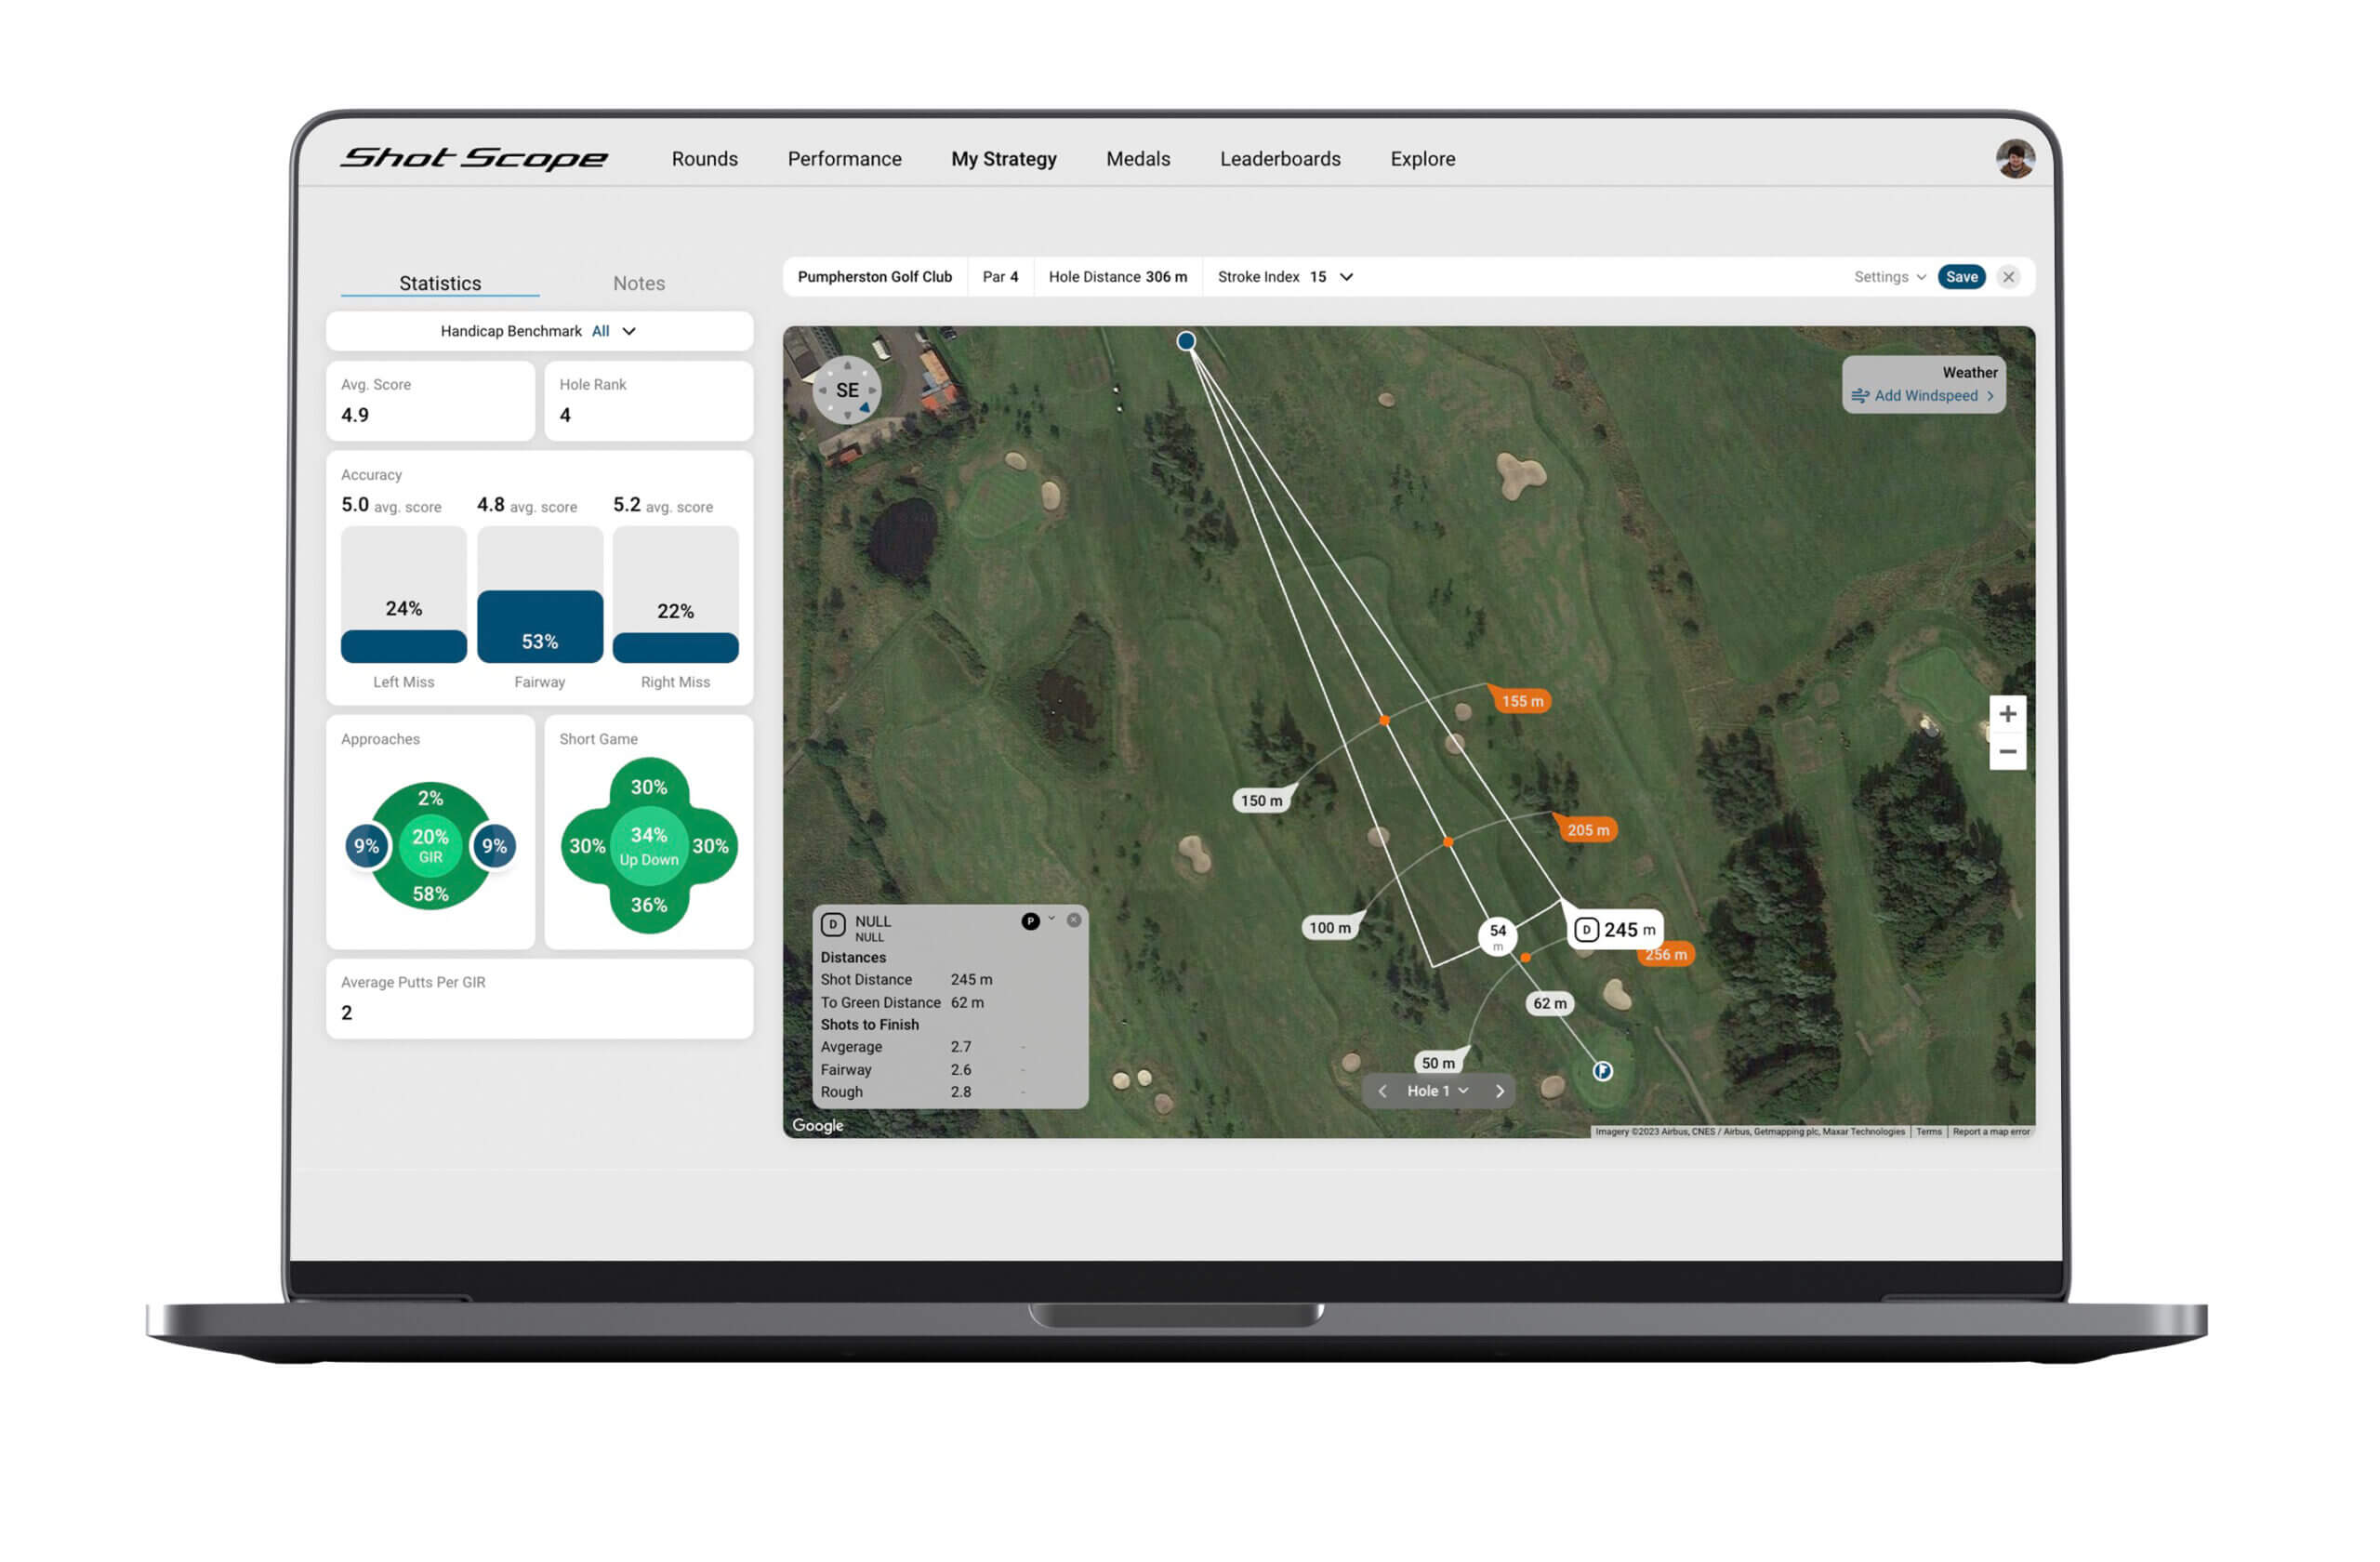Click the zoom out minus icon on the map
Image resolution: width=2380 pixels, height=1562 pixels.
click(x=2007, y=751)
